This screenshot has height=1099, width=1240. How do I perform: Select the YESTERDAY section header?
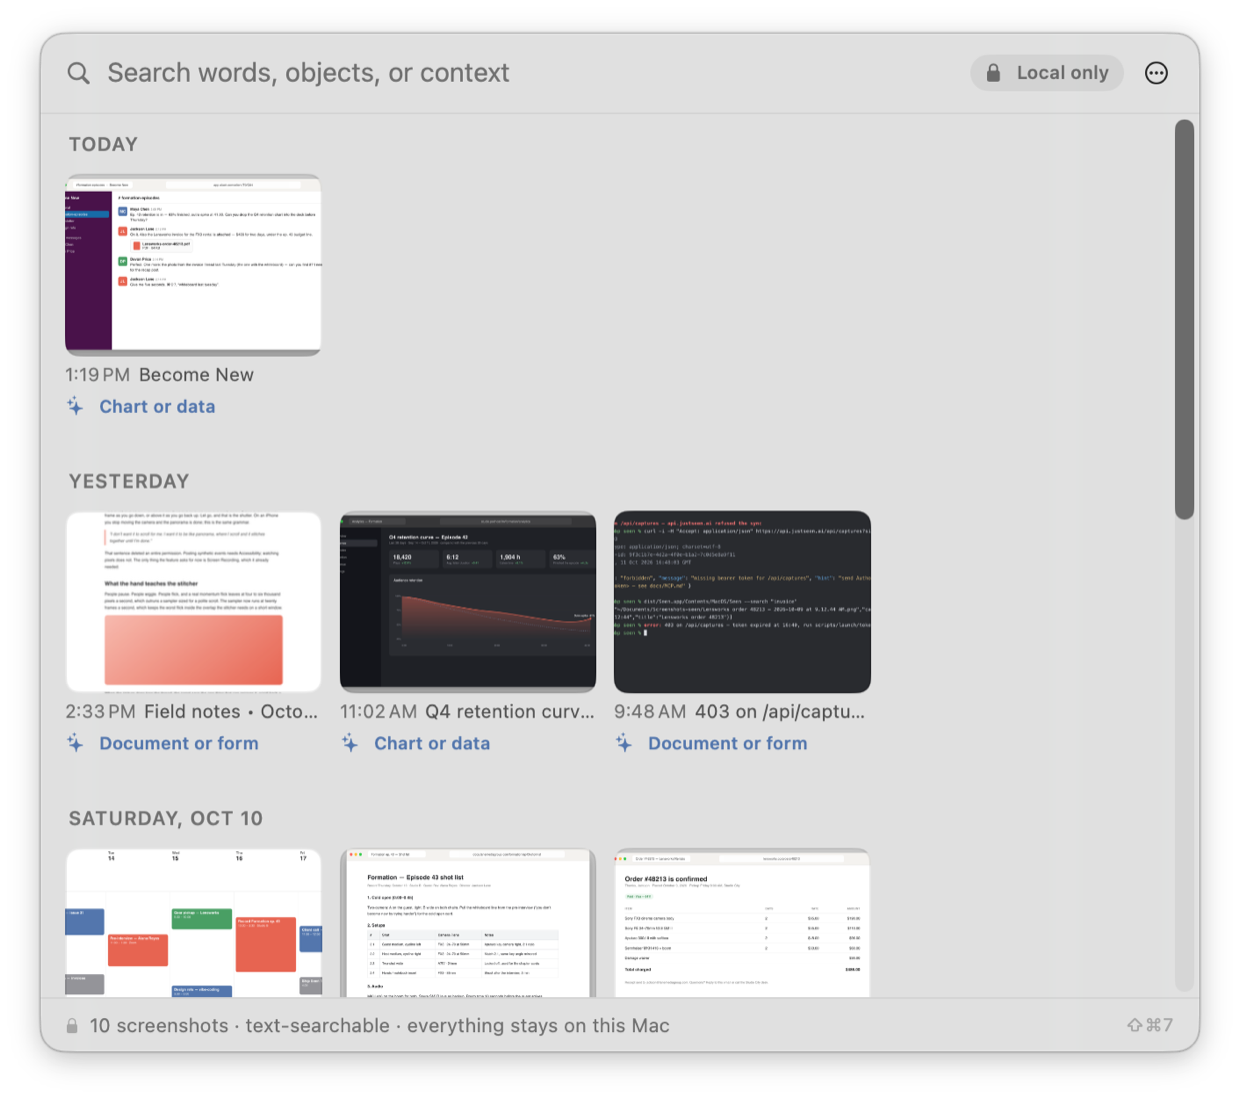[x=129, y=481]
